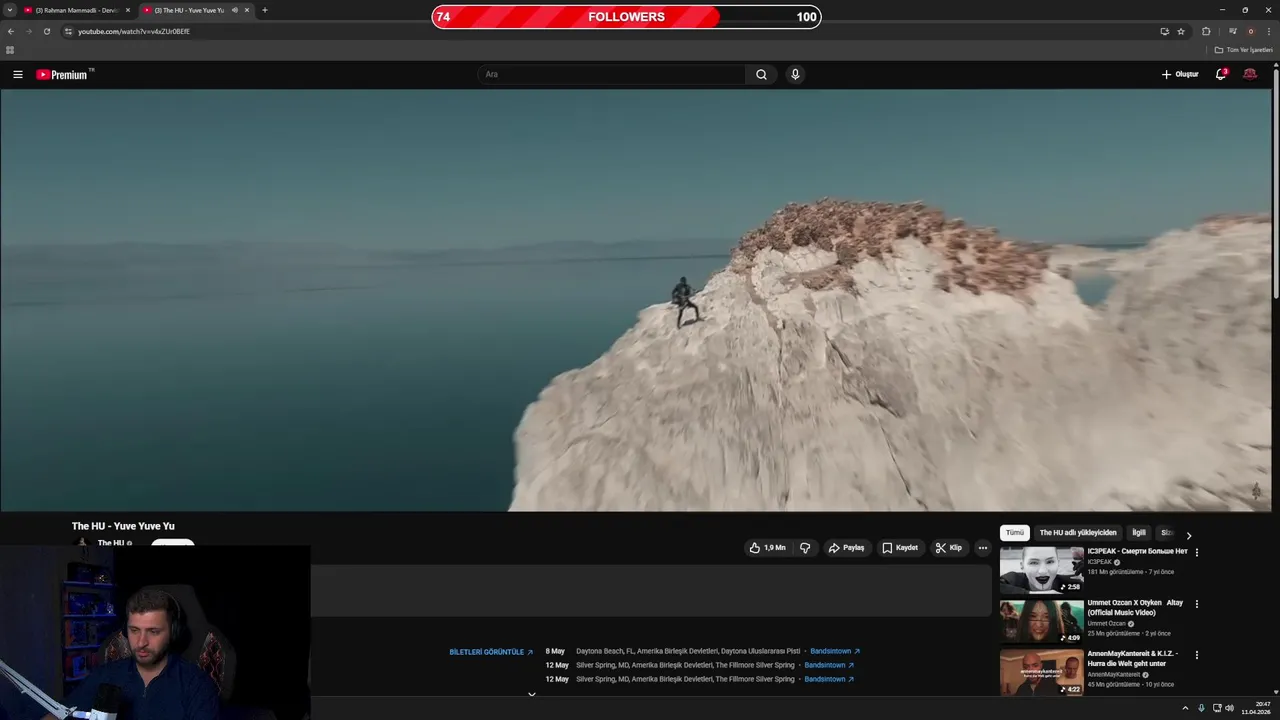1280x720 pixels.
Task: Open network icon in system tray
Action: 1217,708
